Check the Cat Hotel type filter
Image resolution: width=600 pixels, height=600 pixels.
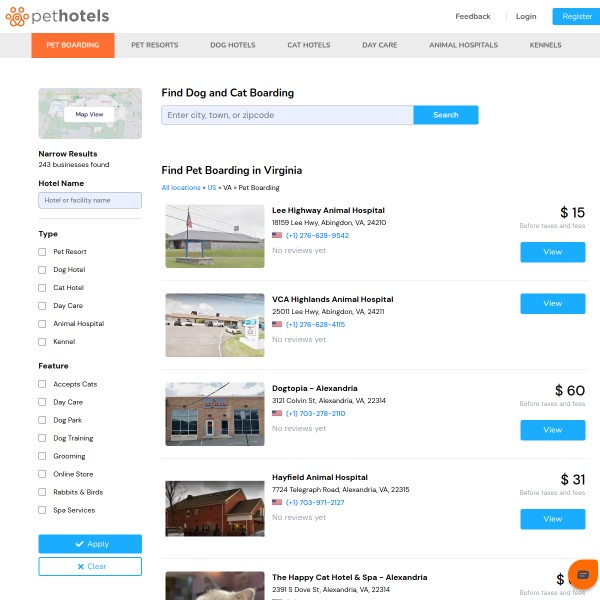[x=42, y=288]
